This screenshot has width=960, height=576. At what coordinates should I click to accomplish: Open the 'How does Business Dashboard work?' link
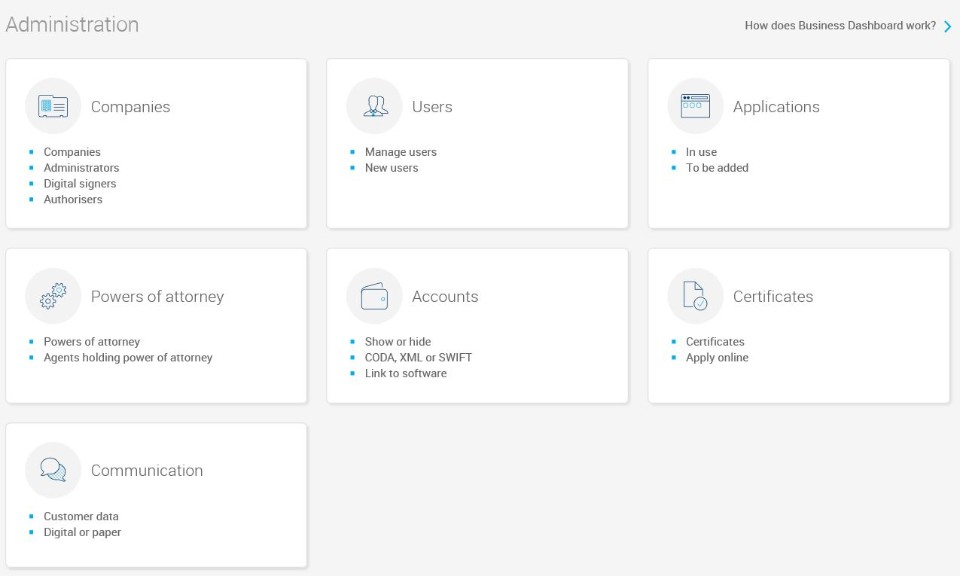[838, 25]
